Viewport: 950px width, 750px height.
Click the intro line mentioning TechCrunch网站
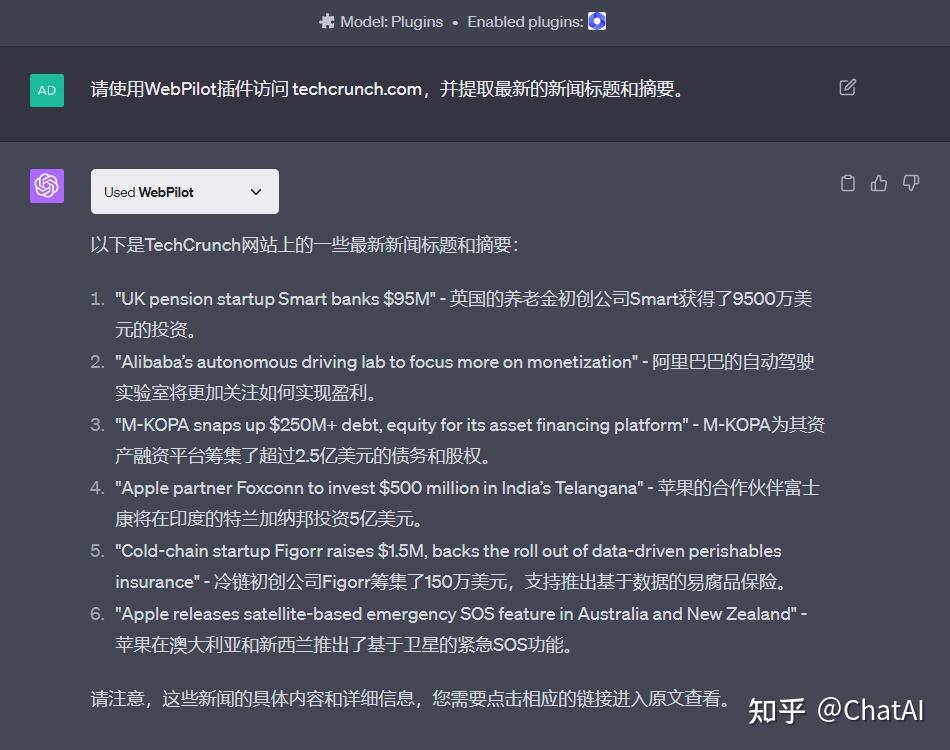(x=304, y=245)
